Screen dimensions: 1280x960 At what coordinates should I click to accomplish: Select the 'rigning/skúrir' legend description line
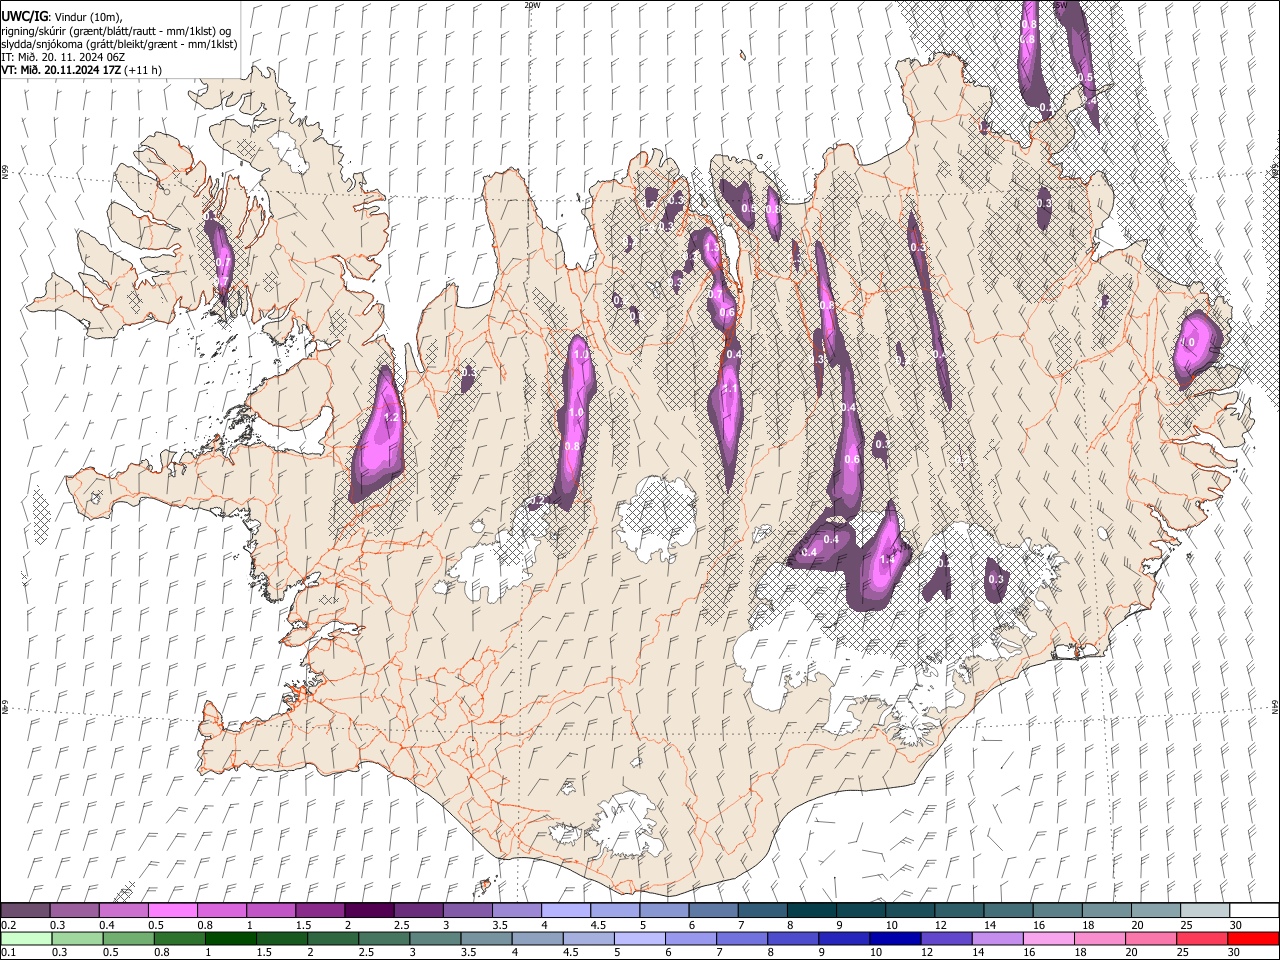(x=116, y=31)
